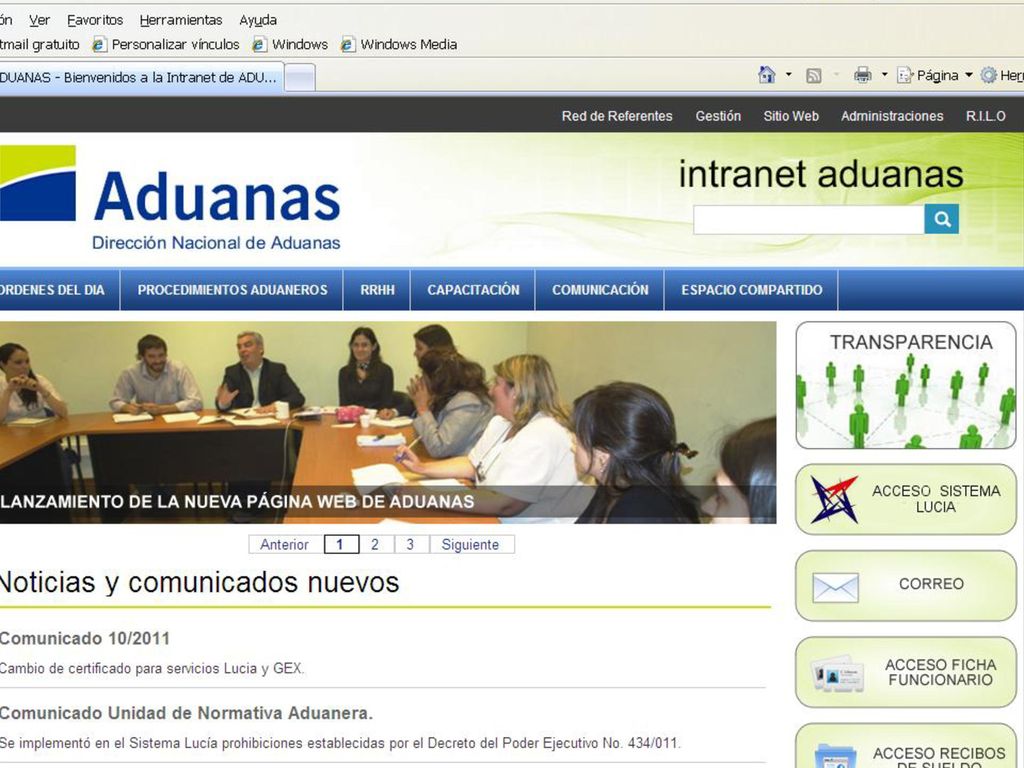Open the R.I.L.O top link
The width and height of the screenshot is (1024, 768).
[985, 116]
